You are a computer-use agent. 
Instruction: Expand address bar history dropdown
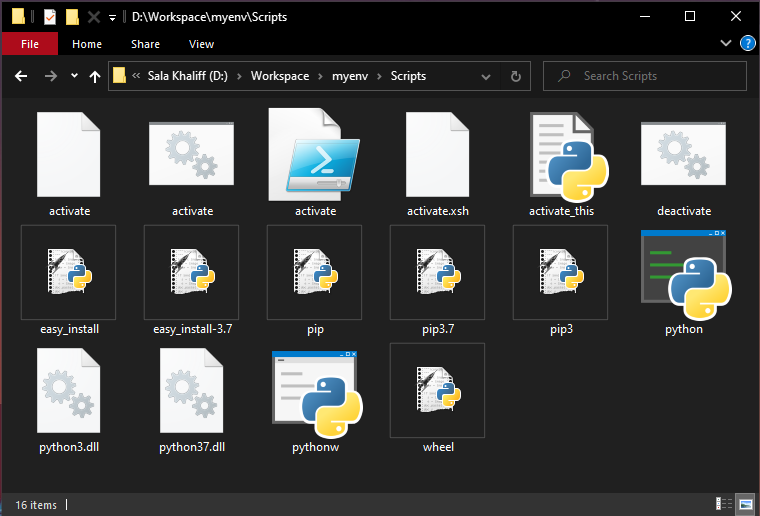point(486,77)
